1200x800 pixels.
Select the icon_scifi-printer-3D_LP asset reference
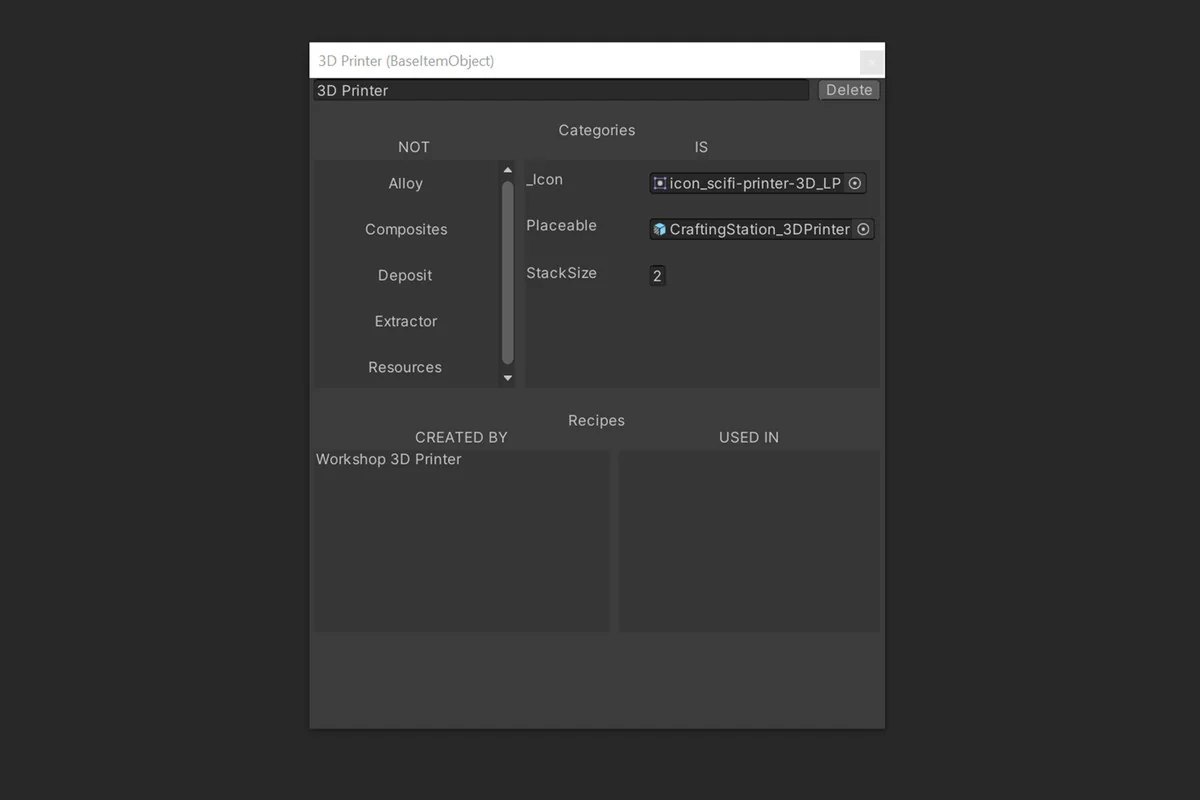[x=750, y=183]
